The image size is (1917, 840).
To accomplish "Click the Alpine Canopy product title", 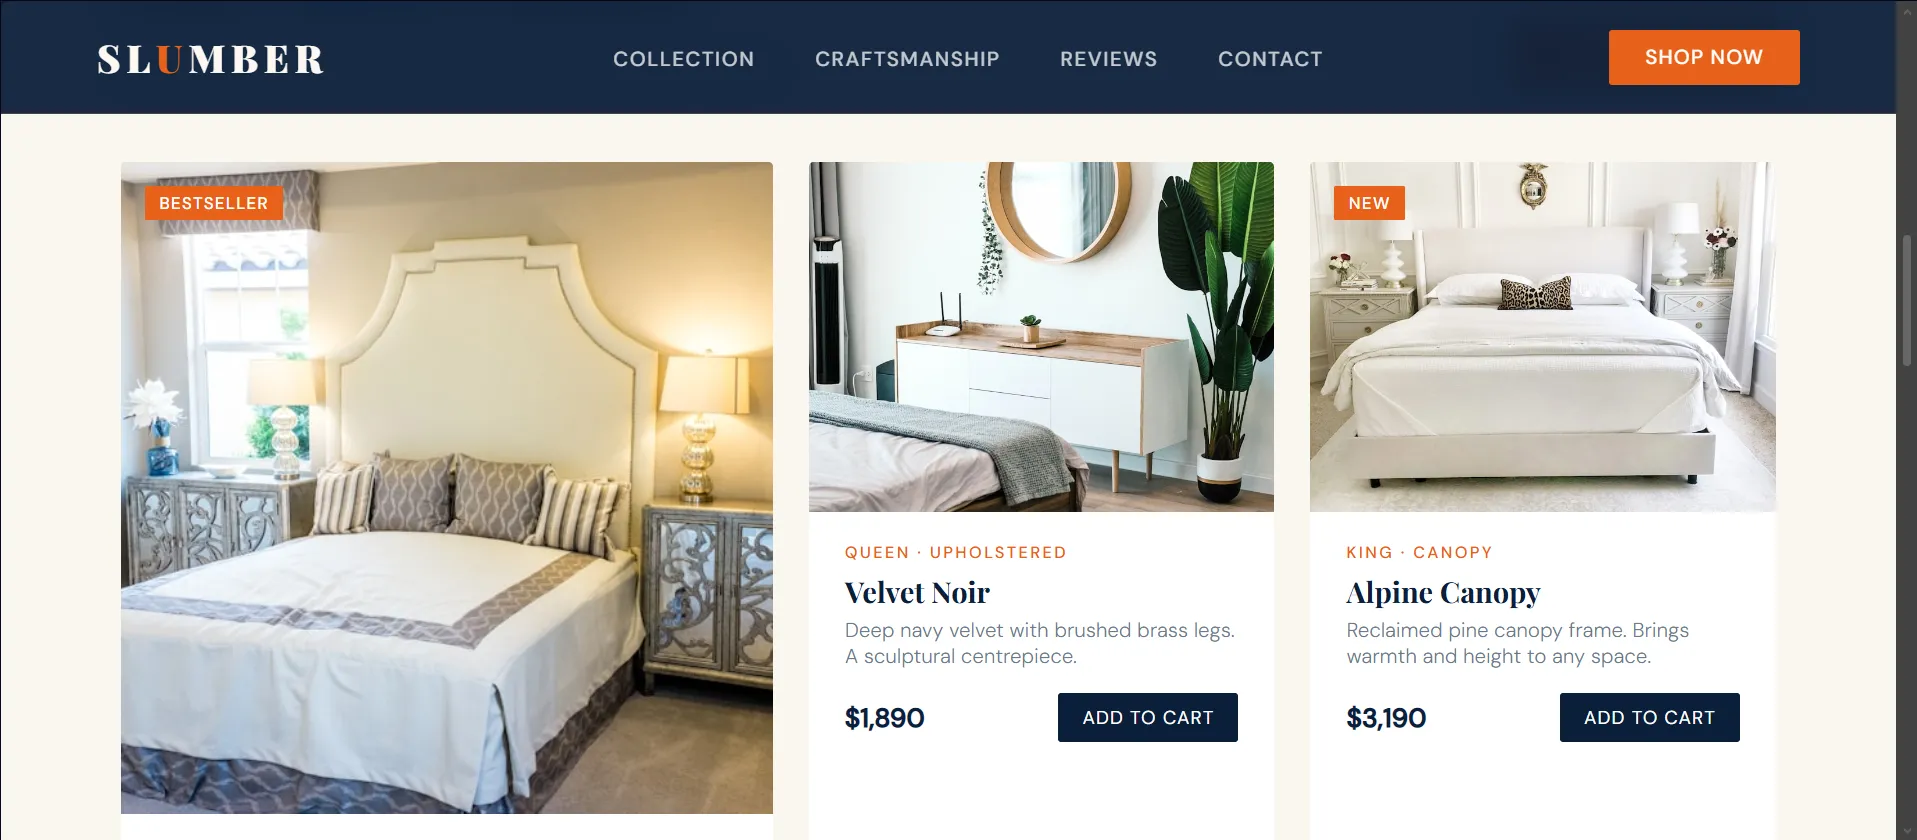I will pyautogui.click(x=1443, y=593).
